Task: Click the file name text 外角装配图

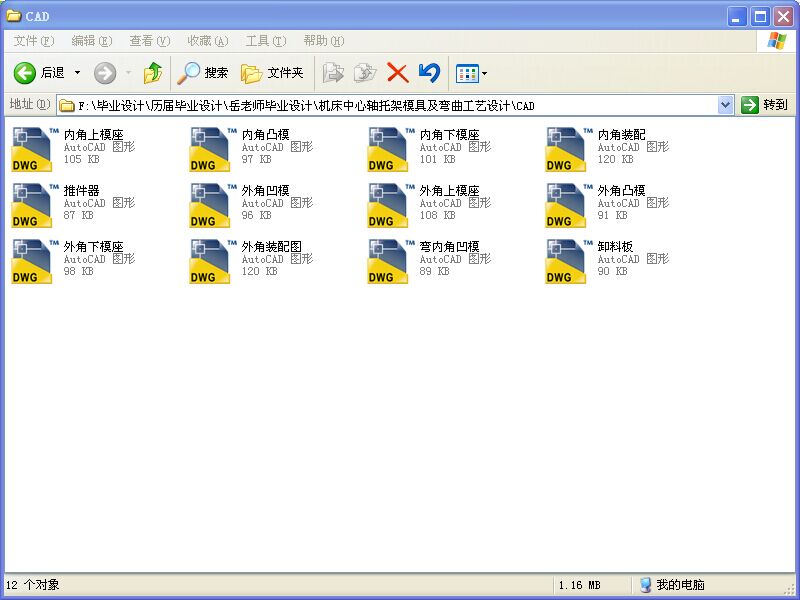Action: tap(272, 247)
